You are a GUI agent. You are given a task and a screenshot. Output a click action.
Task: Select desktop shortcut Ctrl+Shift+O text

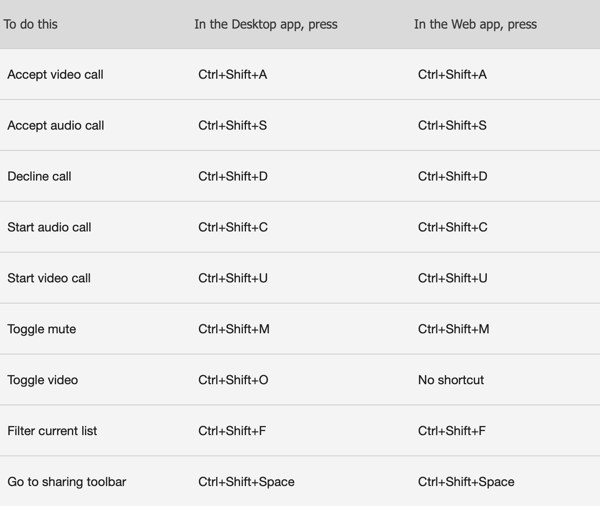[233, 380]
